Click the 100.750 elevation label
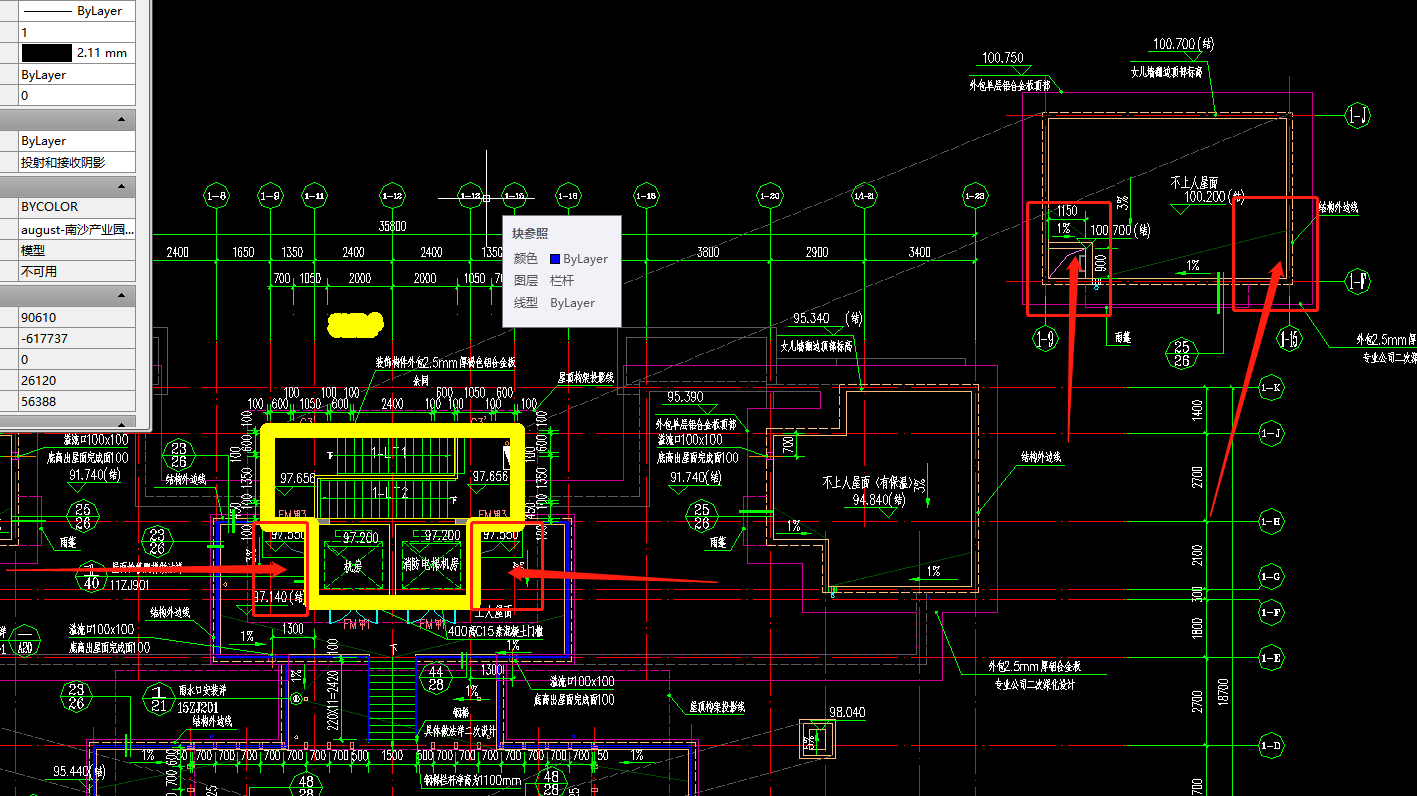Image resolution: width=1417 pixels, height=796 pixels. pyautogui.click(x=1003, y=58)
